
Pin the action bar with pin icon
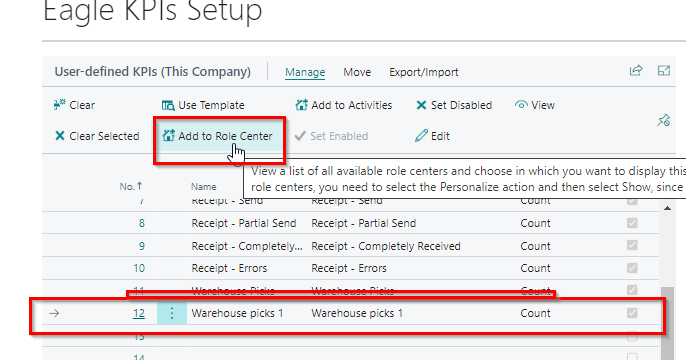664,120
